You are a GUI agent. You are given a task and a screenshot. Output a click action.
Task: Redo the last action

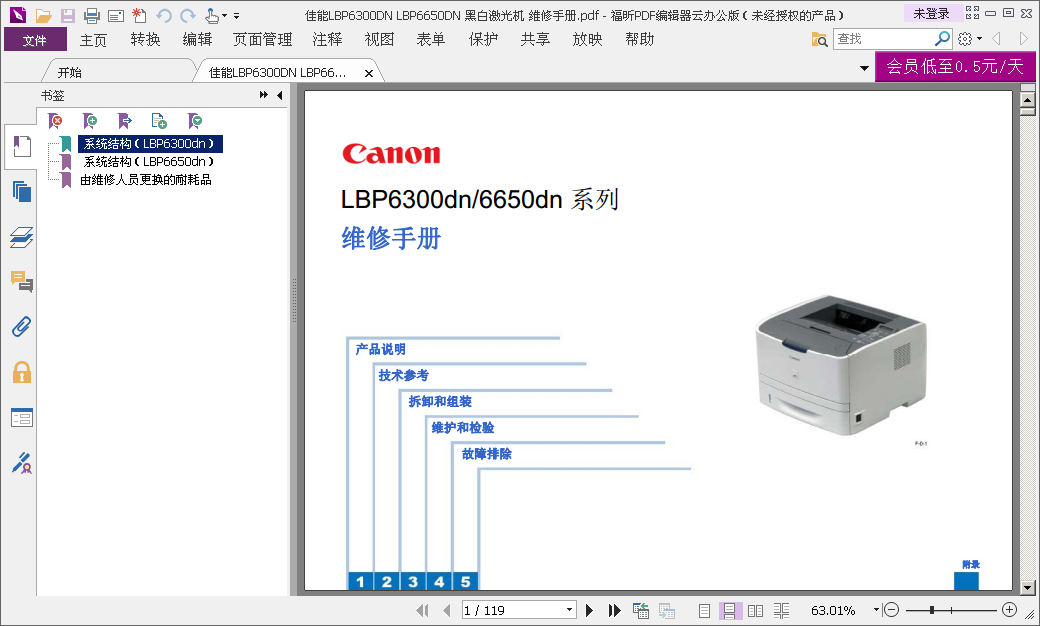point(188,15)
